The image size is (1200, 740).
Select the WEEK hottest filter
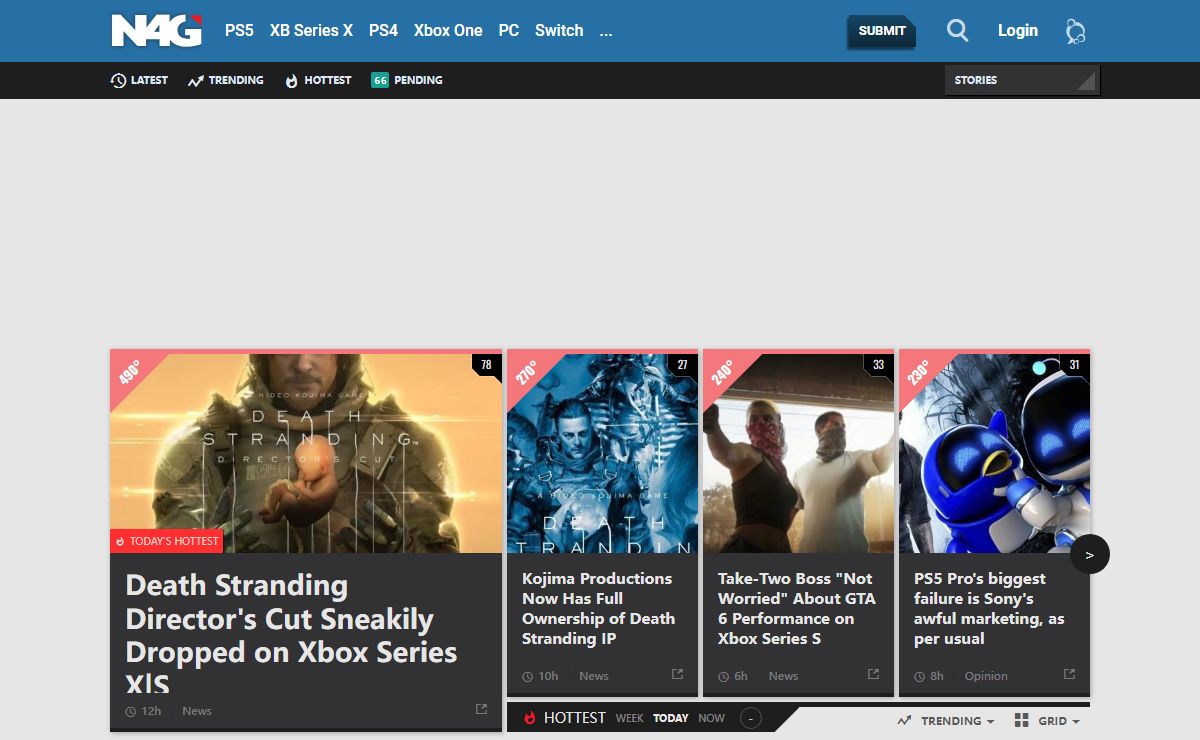(630, 718)
